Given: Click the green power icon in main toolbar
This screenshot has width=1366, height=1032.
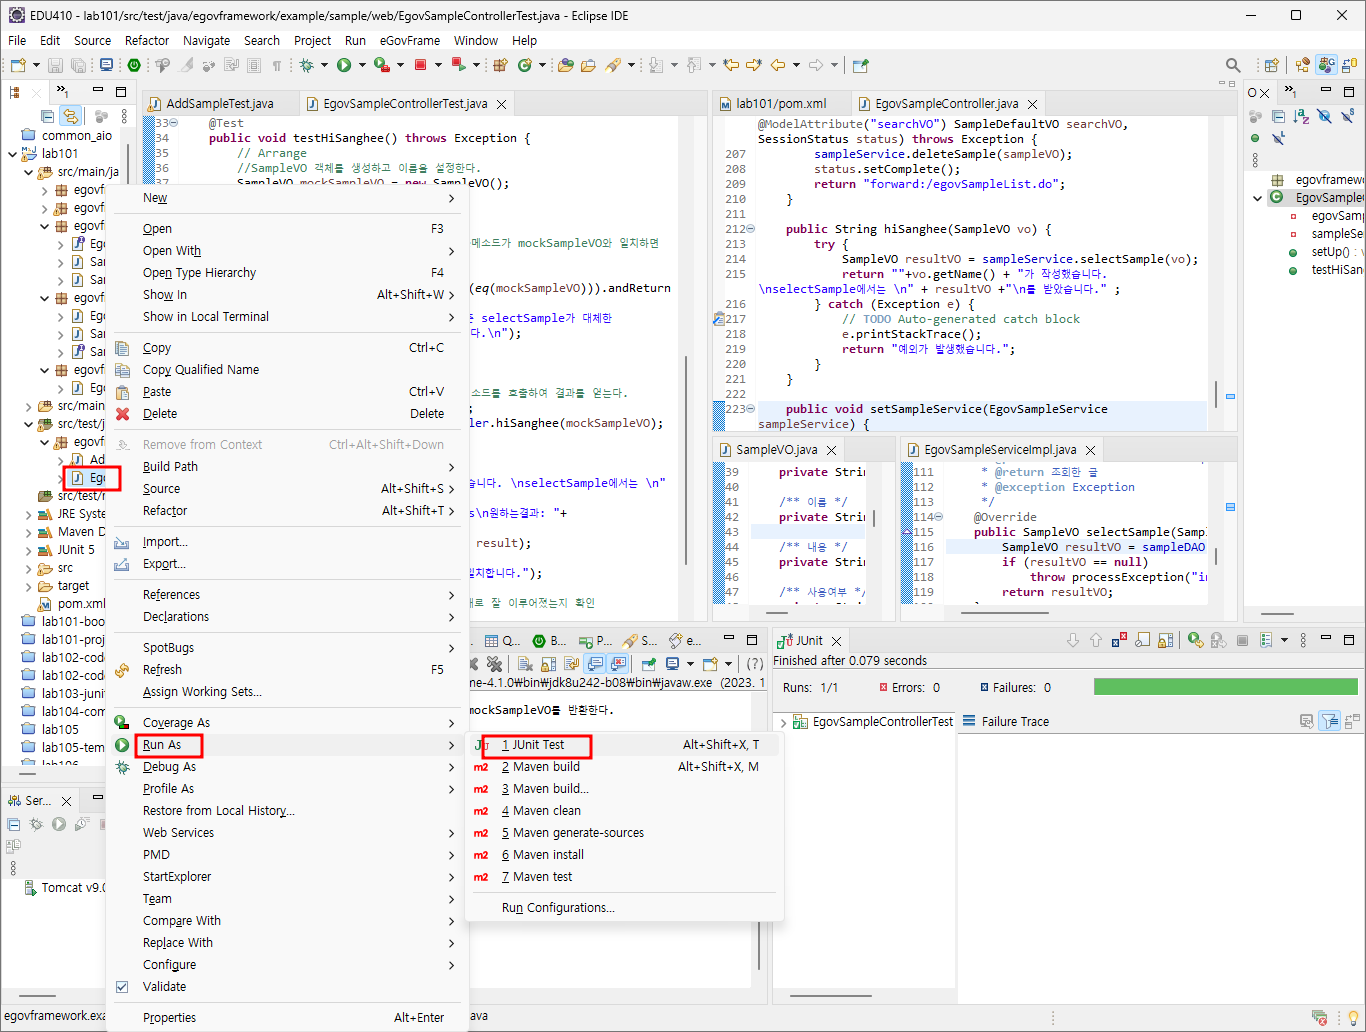Looking at the screenshot, I should [x=134, y=65].
